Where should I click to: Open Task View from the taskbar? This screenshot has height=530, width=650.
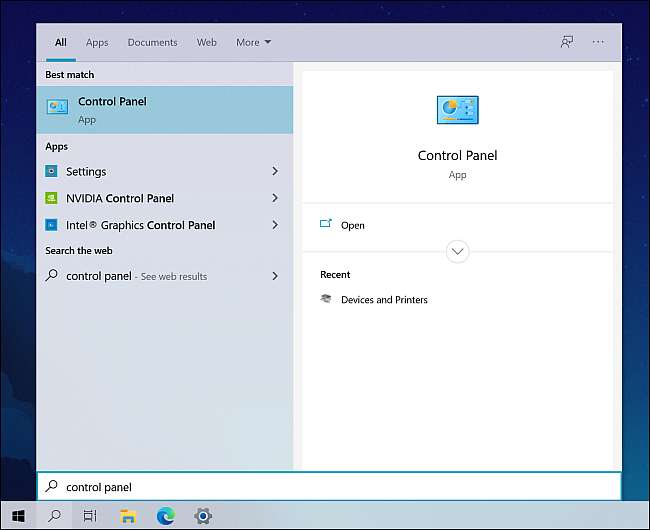90,516
